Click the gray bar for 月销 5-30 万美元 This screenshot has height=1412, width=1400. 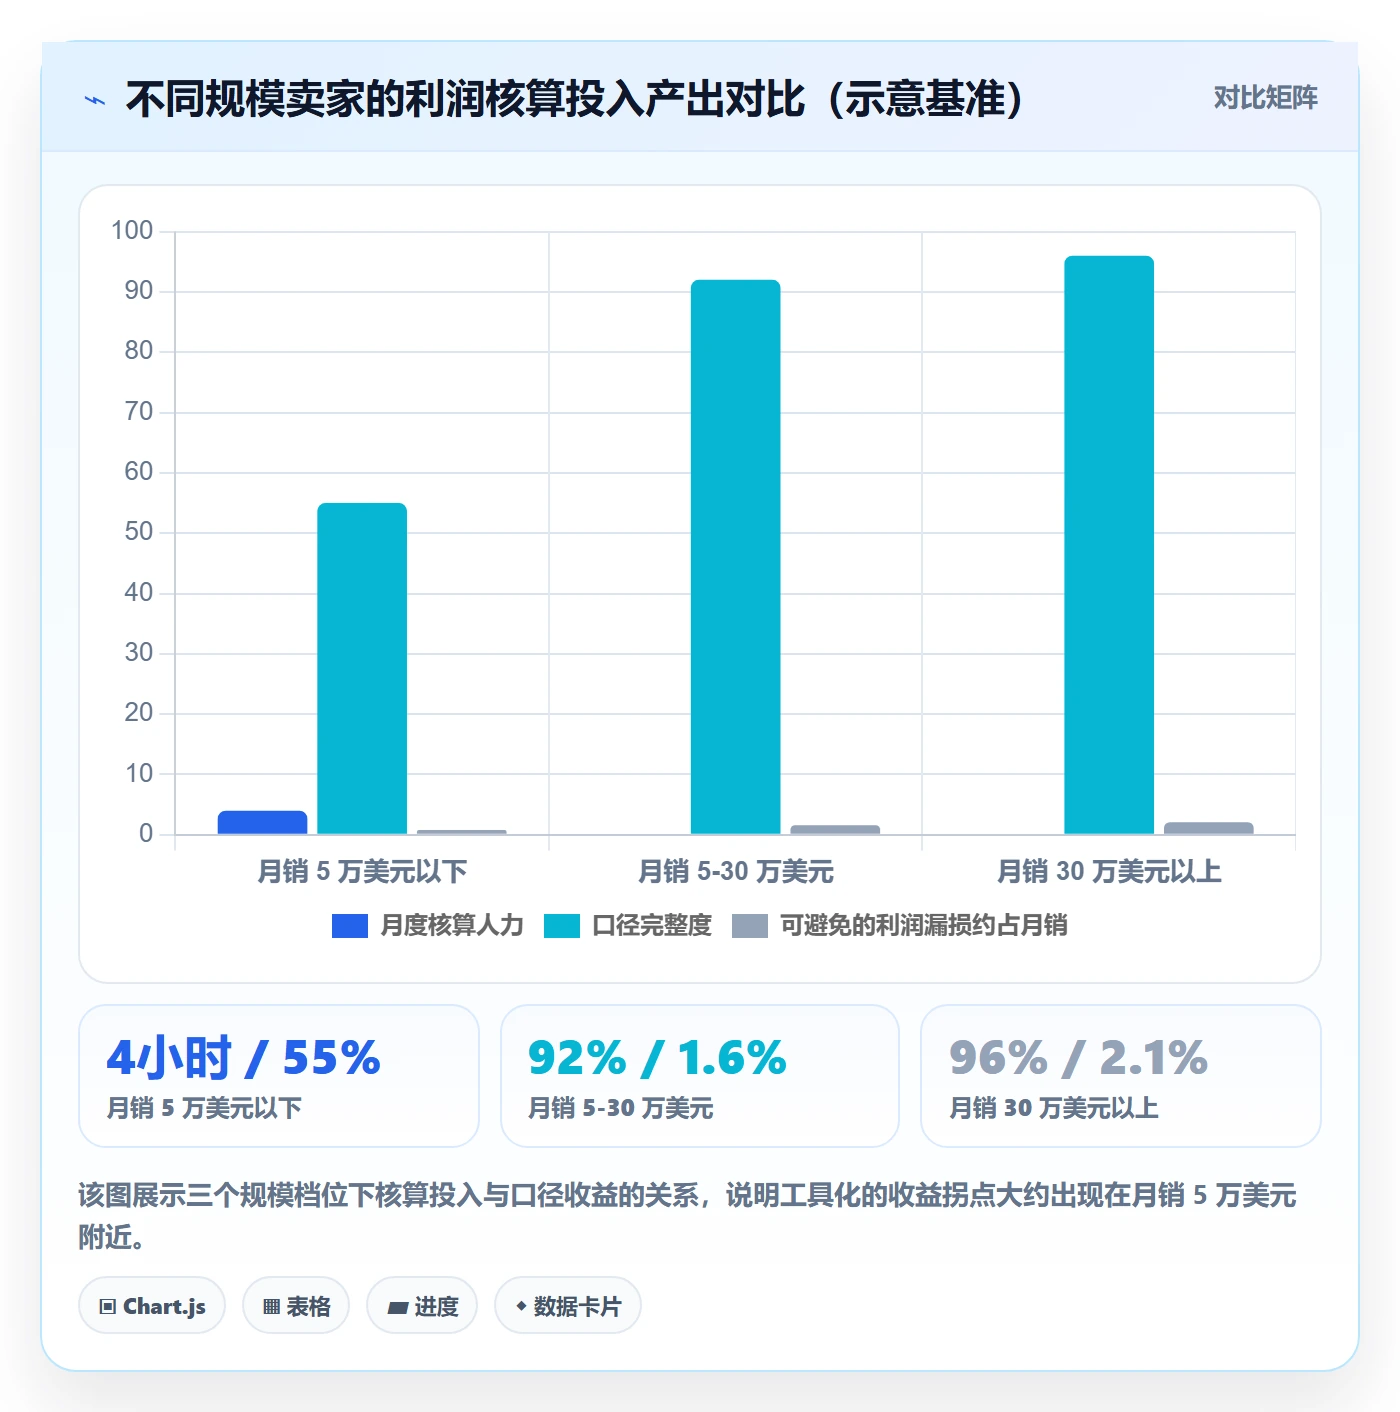tap(835, 829)
